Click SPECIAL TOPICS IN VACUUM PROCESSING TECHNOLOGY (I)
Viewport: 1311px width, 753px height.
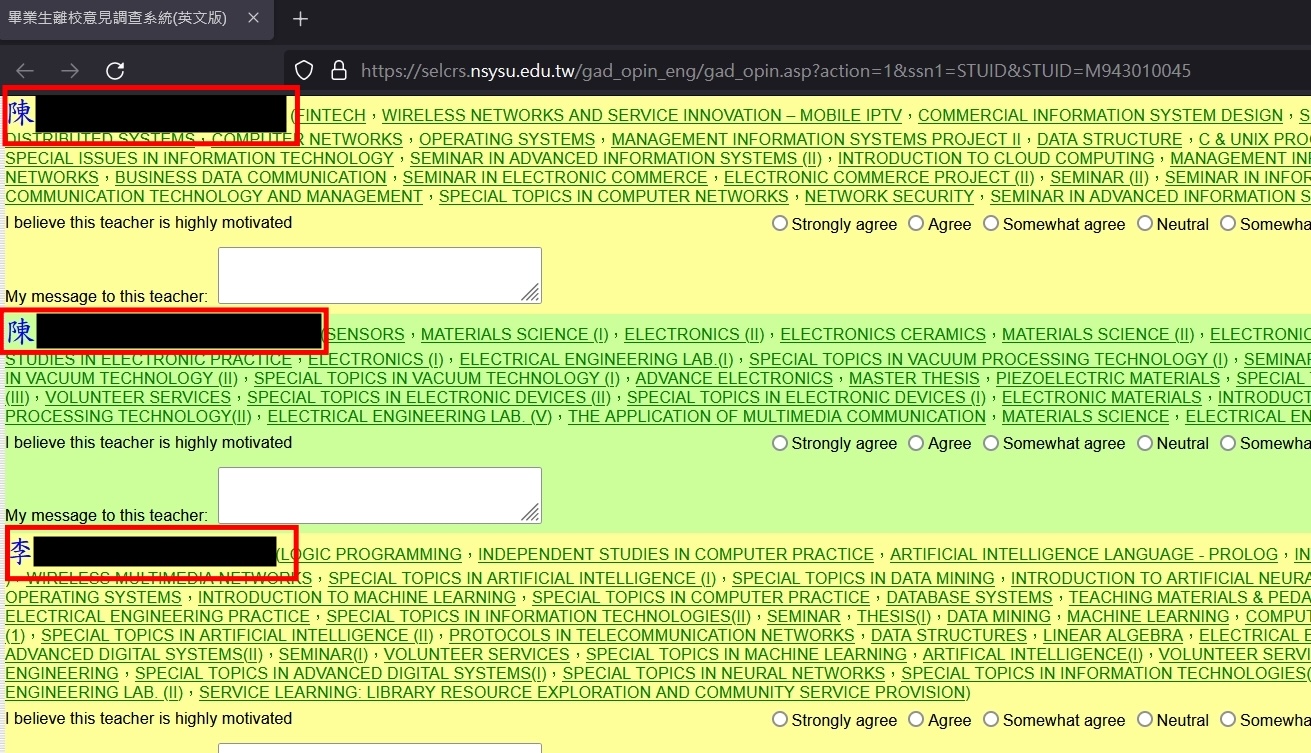coord(988,359)
